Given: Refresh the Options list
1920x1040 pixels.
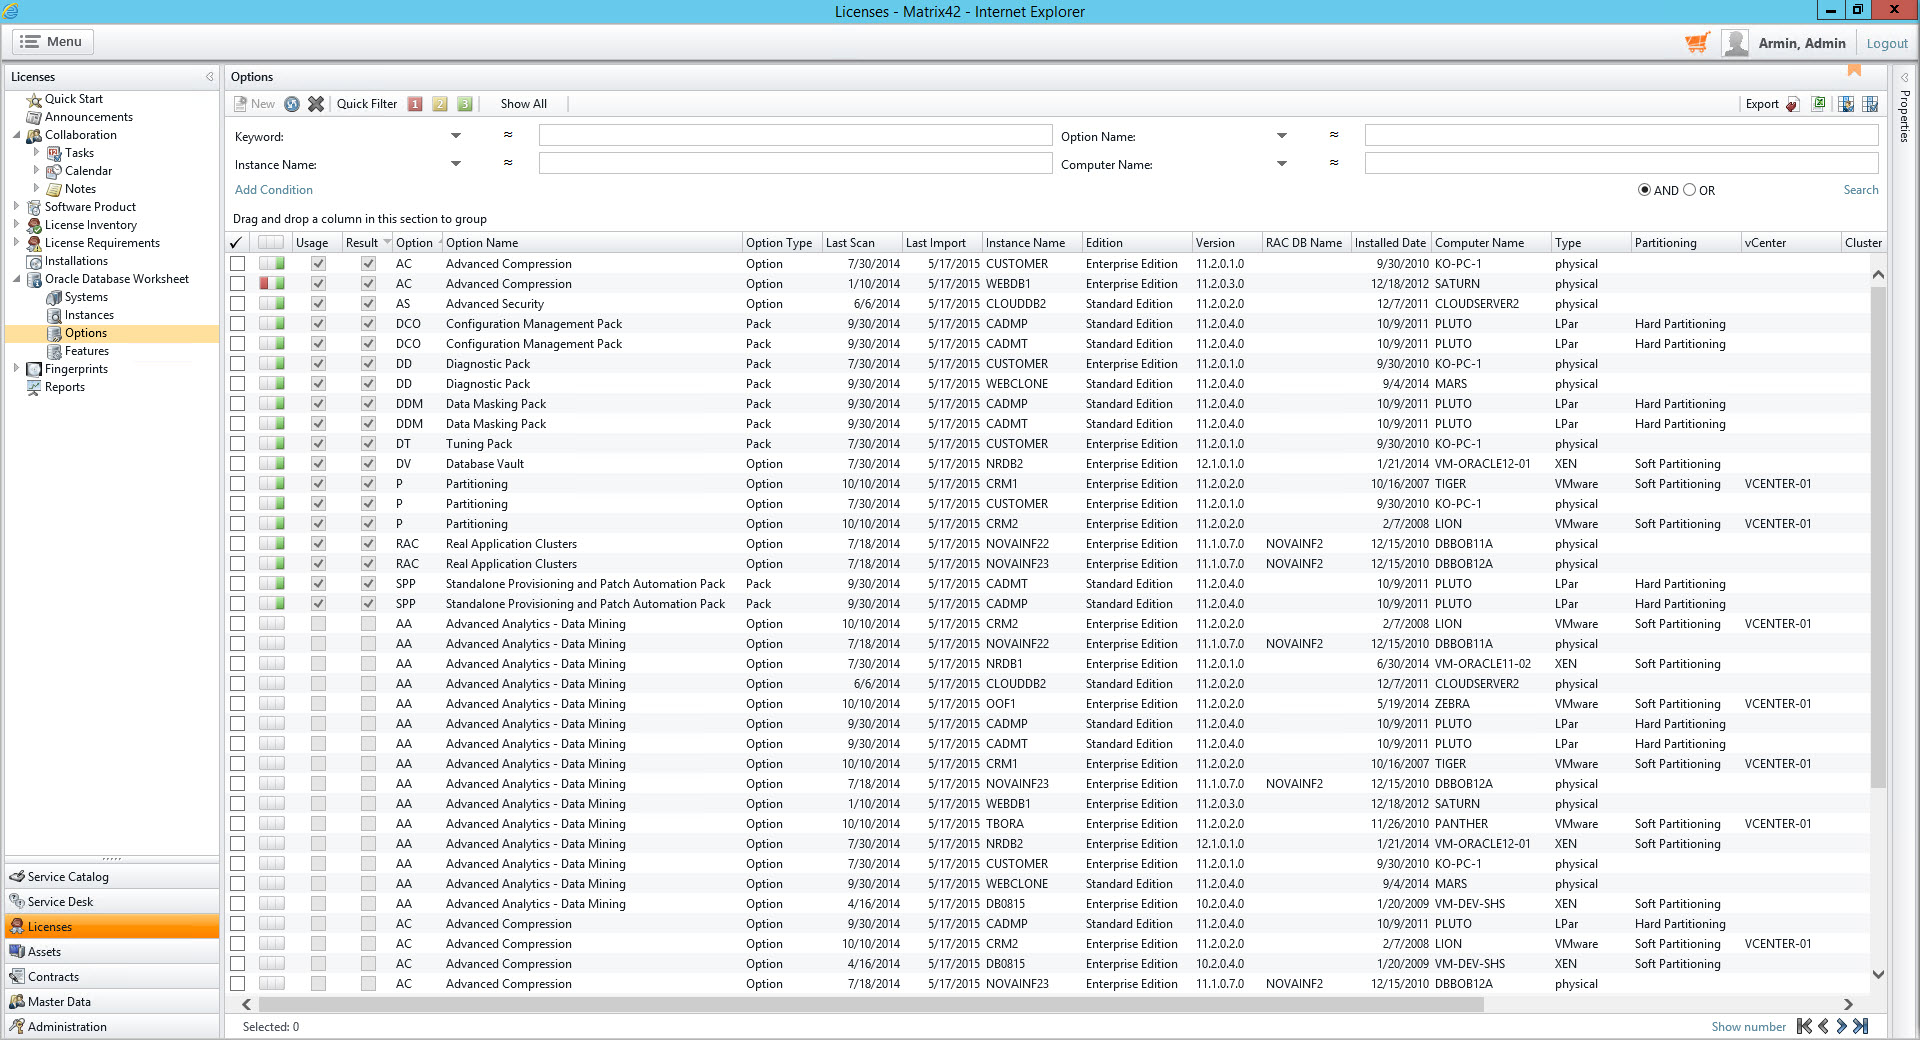Looking at the screenshot, I should coord(291,103).
